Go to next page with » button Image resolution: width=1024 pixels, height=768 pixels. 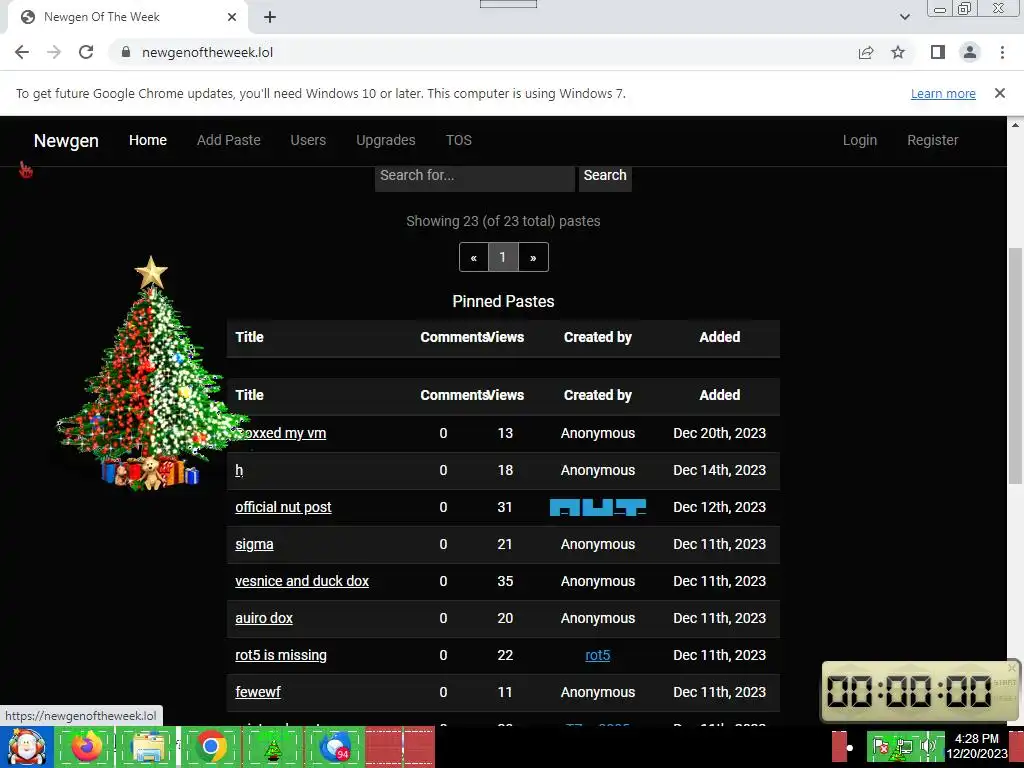click(x=534, y=257)
